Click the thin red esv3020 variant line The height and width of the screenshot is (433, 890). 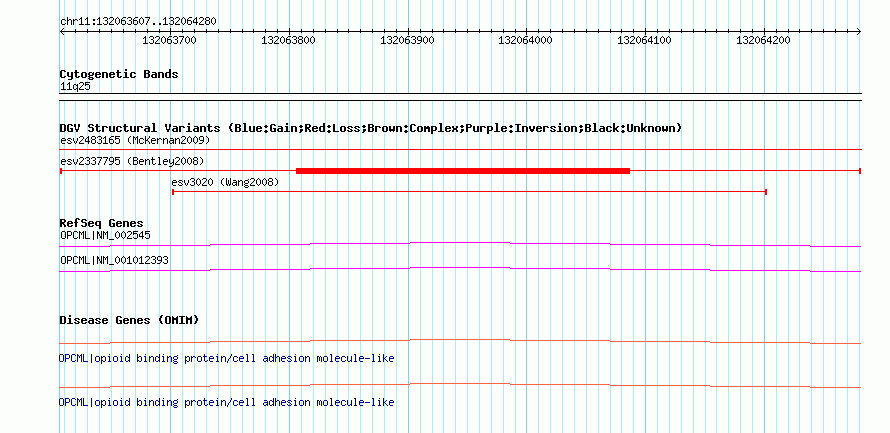469,192
